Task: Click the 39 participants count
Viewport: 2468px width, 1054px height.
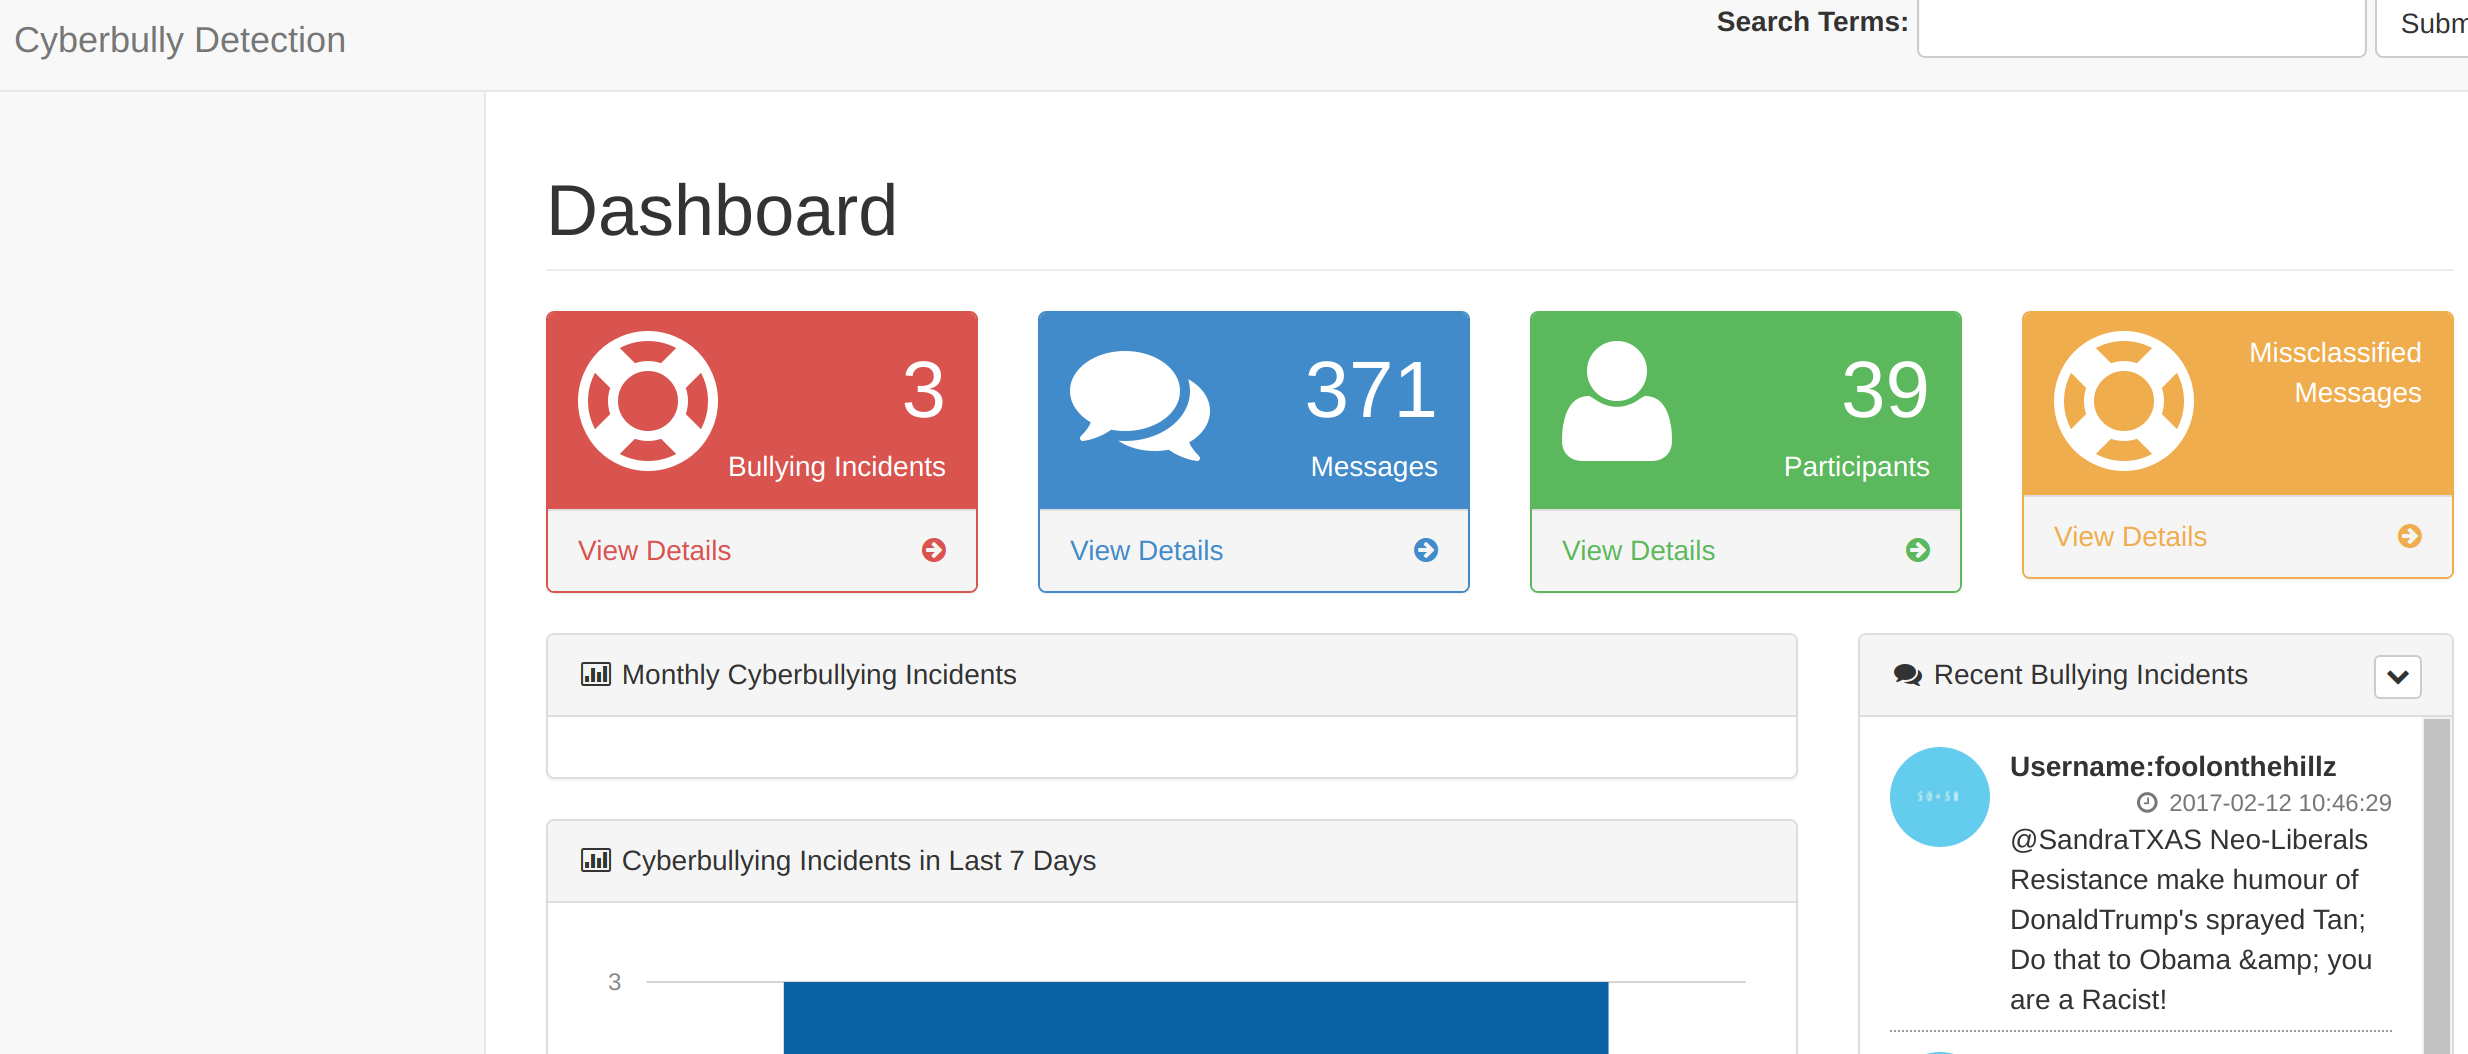Action: [1885, 390]
